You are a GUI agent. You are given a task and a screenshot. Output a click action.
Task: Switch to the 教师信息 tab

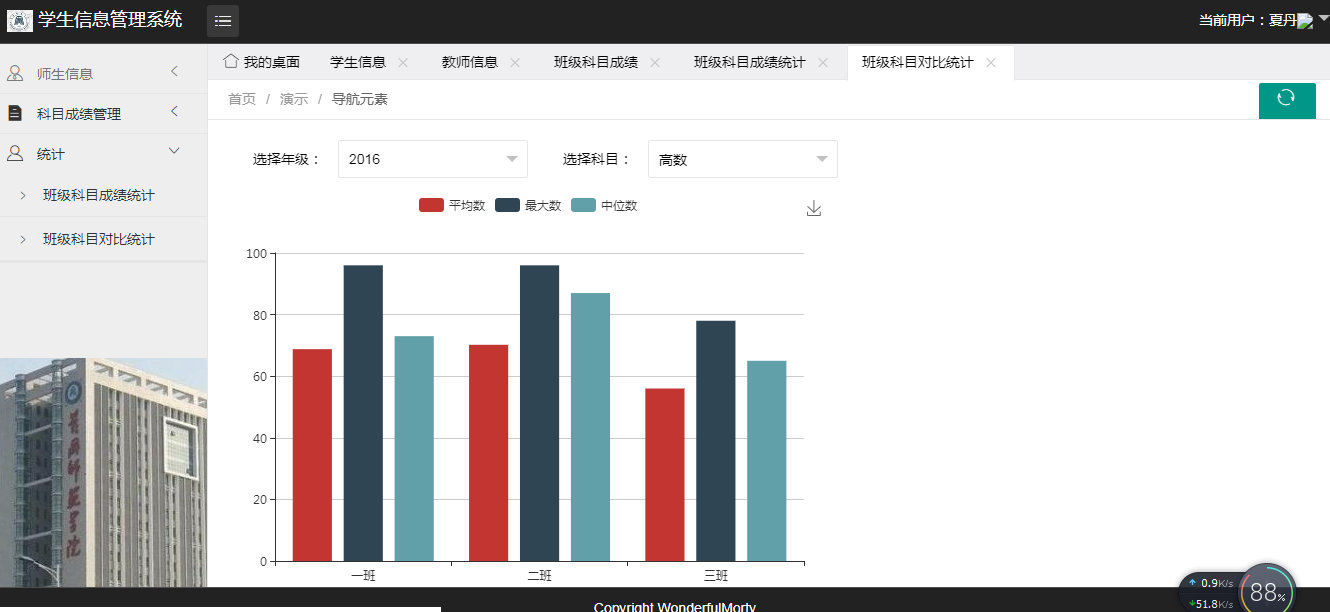tap(470, 62)
